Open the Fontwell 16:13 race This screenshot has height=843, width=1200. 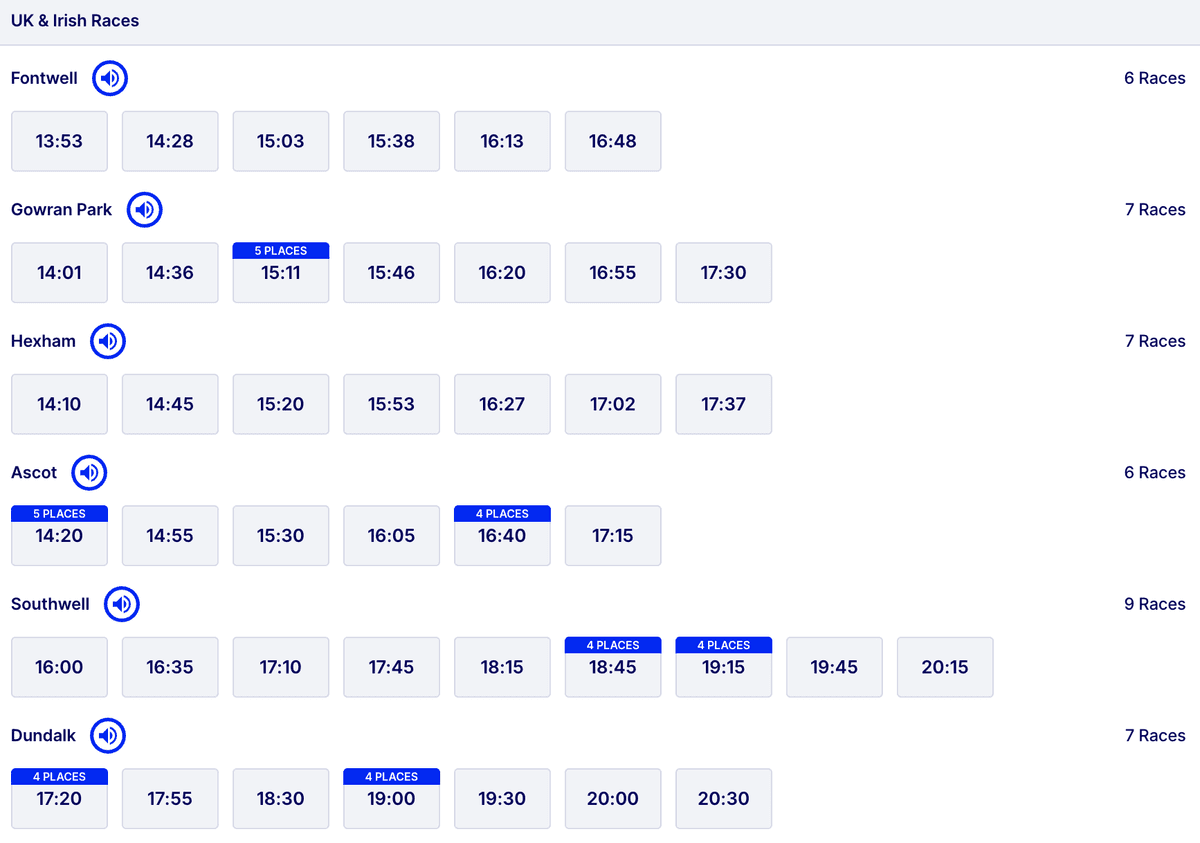pyautogui.click(x=502, y=141)
